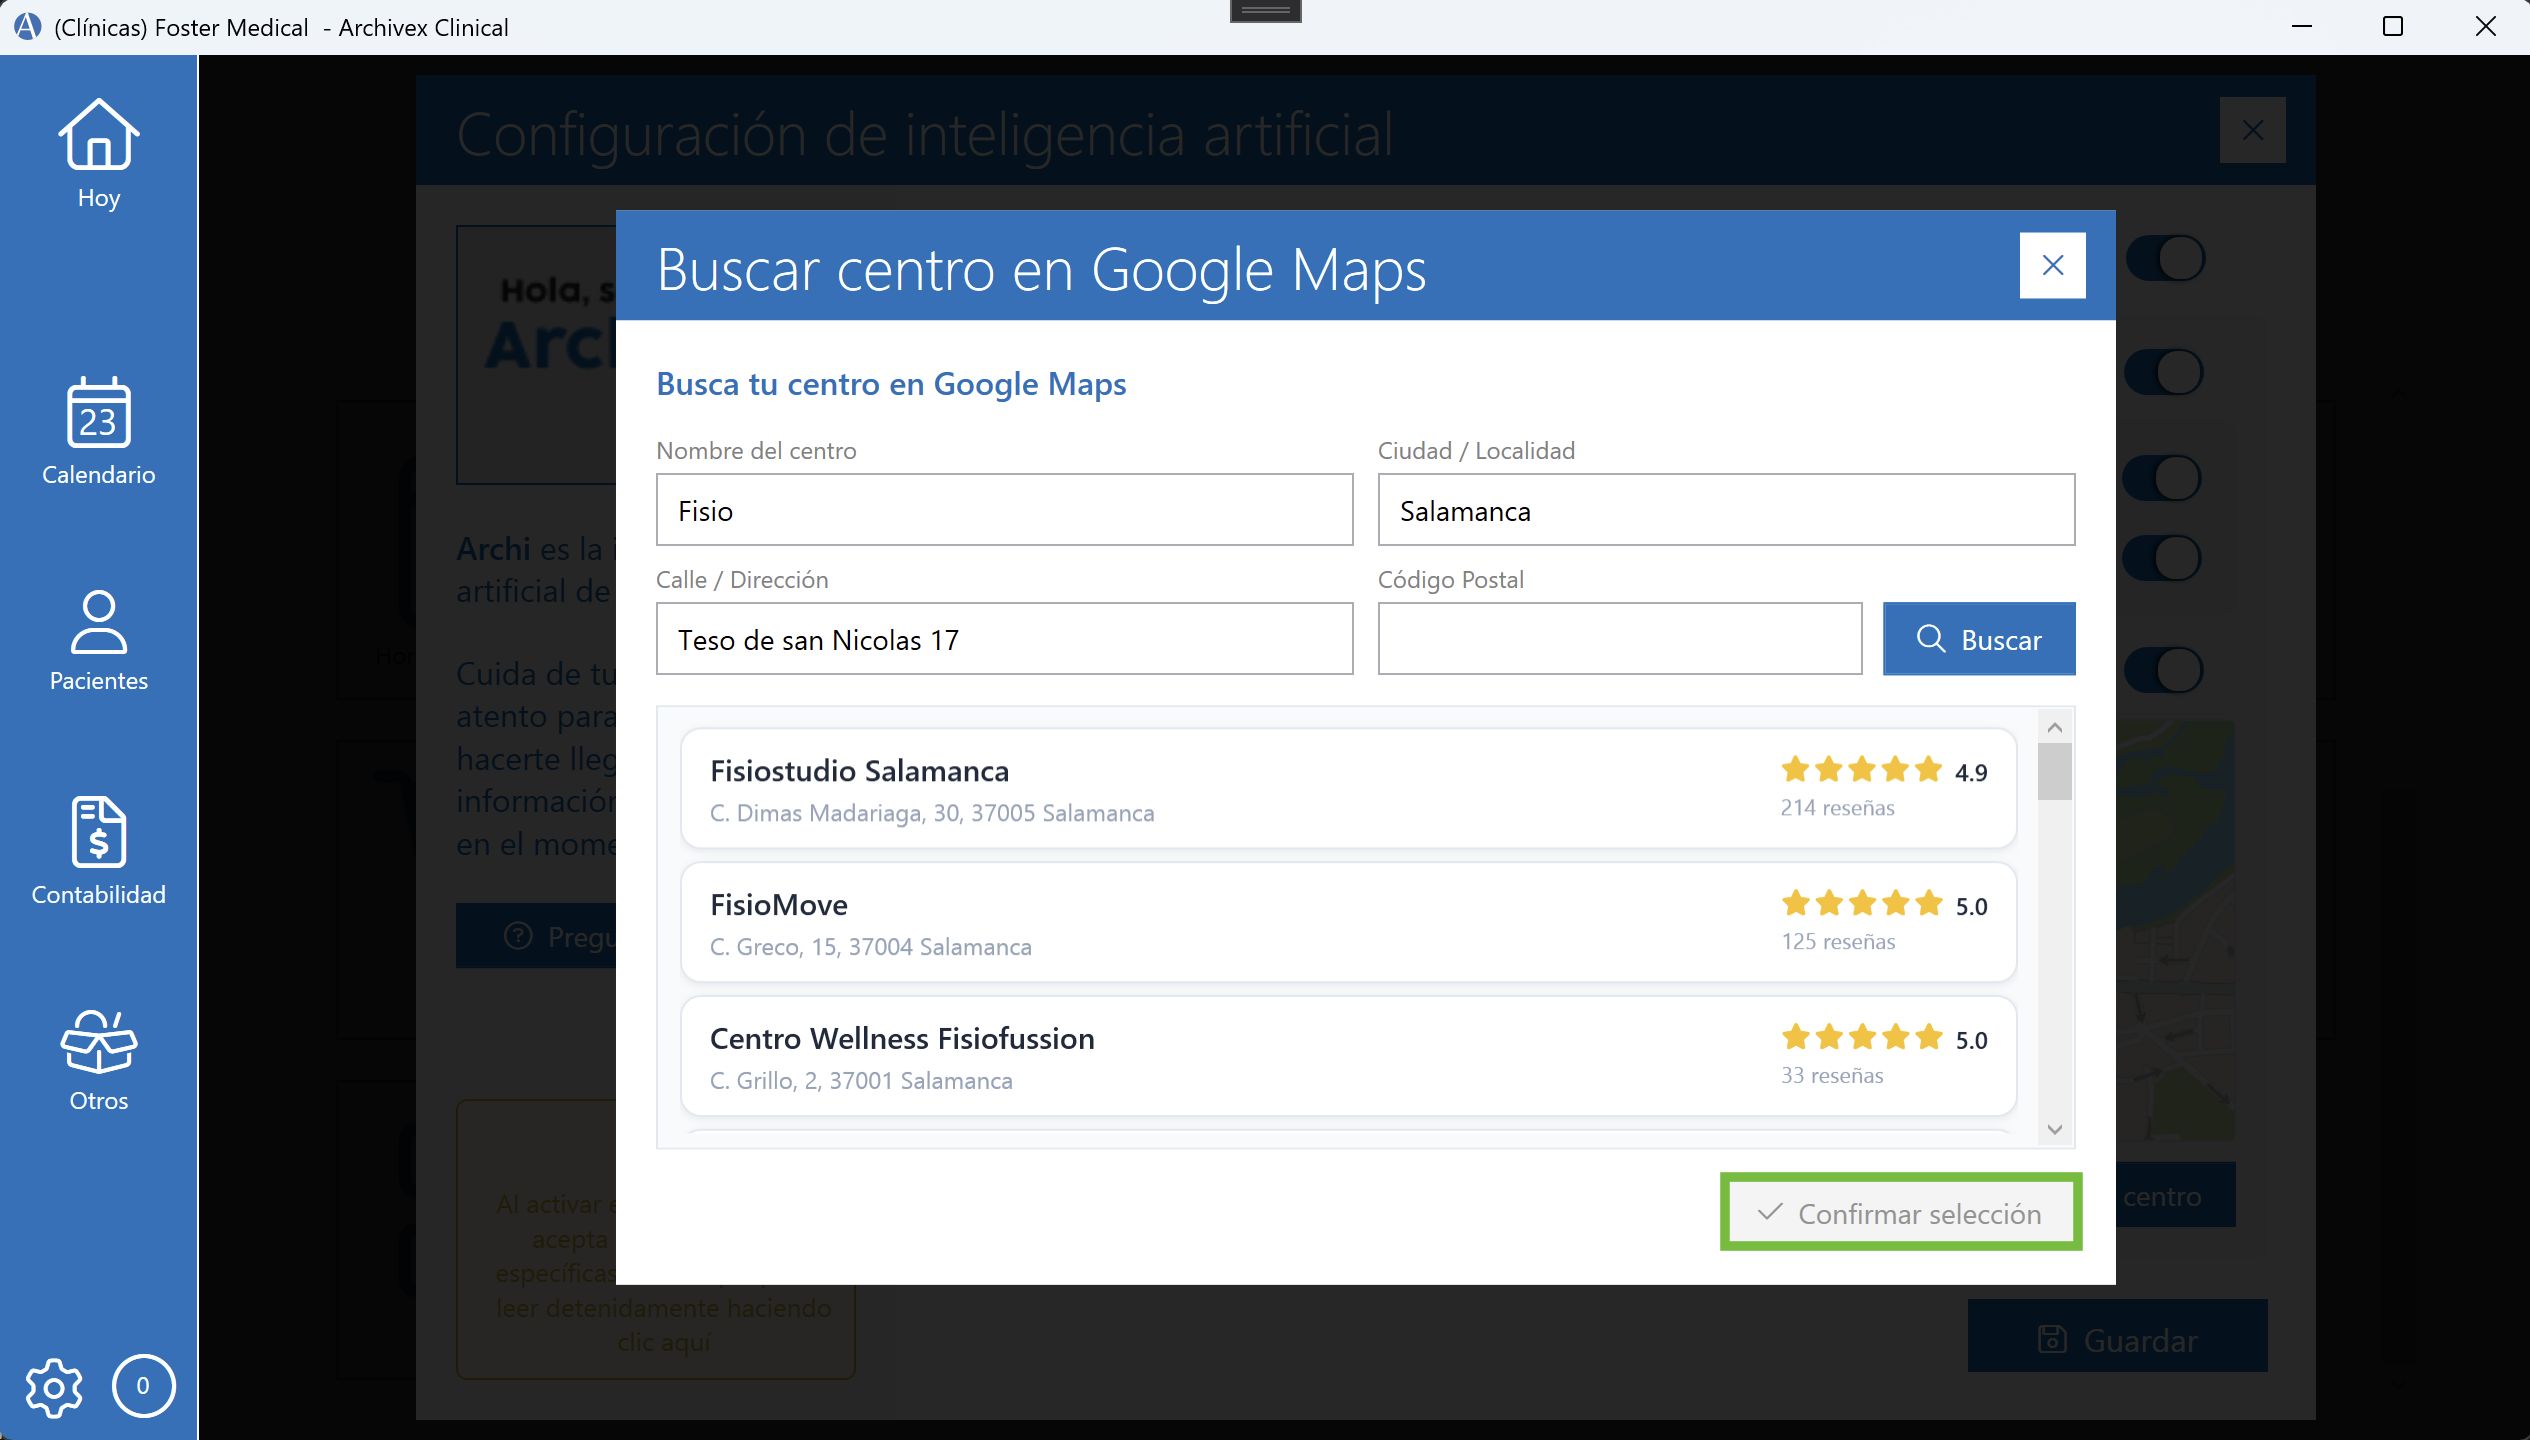Click inside the Código Postal field
Image resolution: width=2530 pixels, height=1440 pixels.
point(1618,639)
